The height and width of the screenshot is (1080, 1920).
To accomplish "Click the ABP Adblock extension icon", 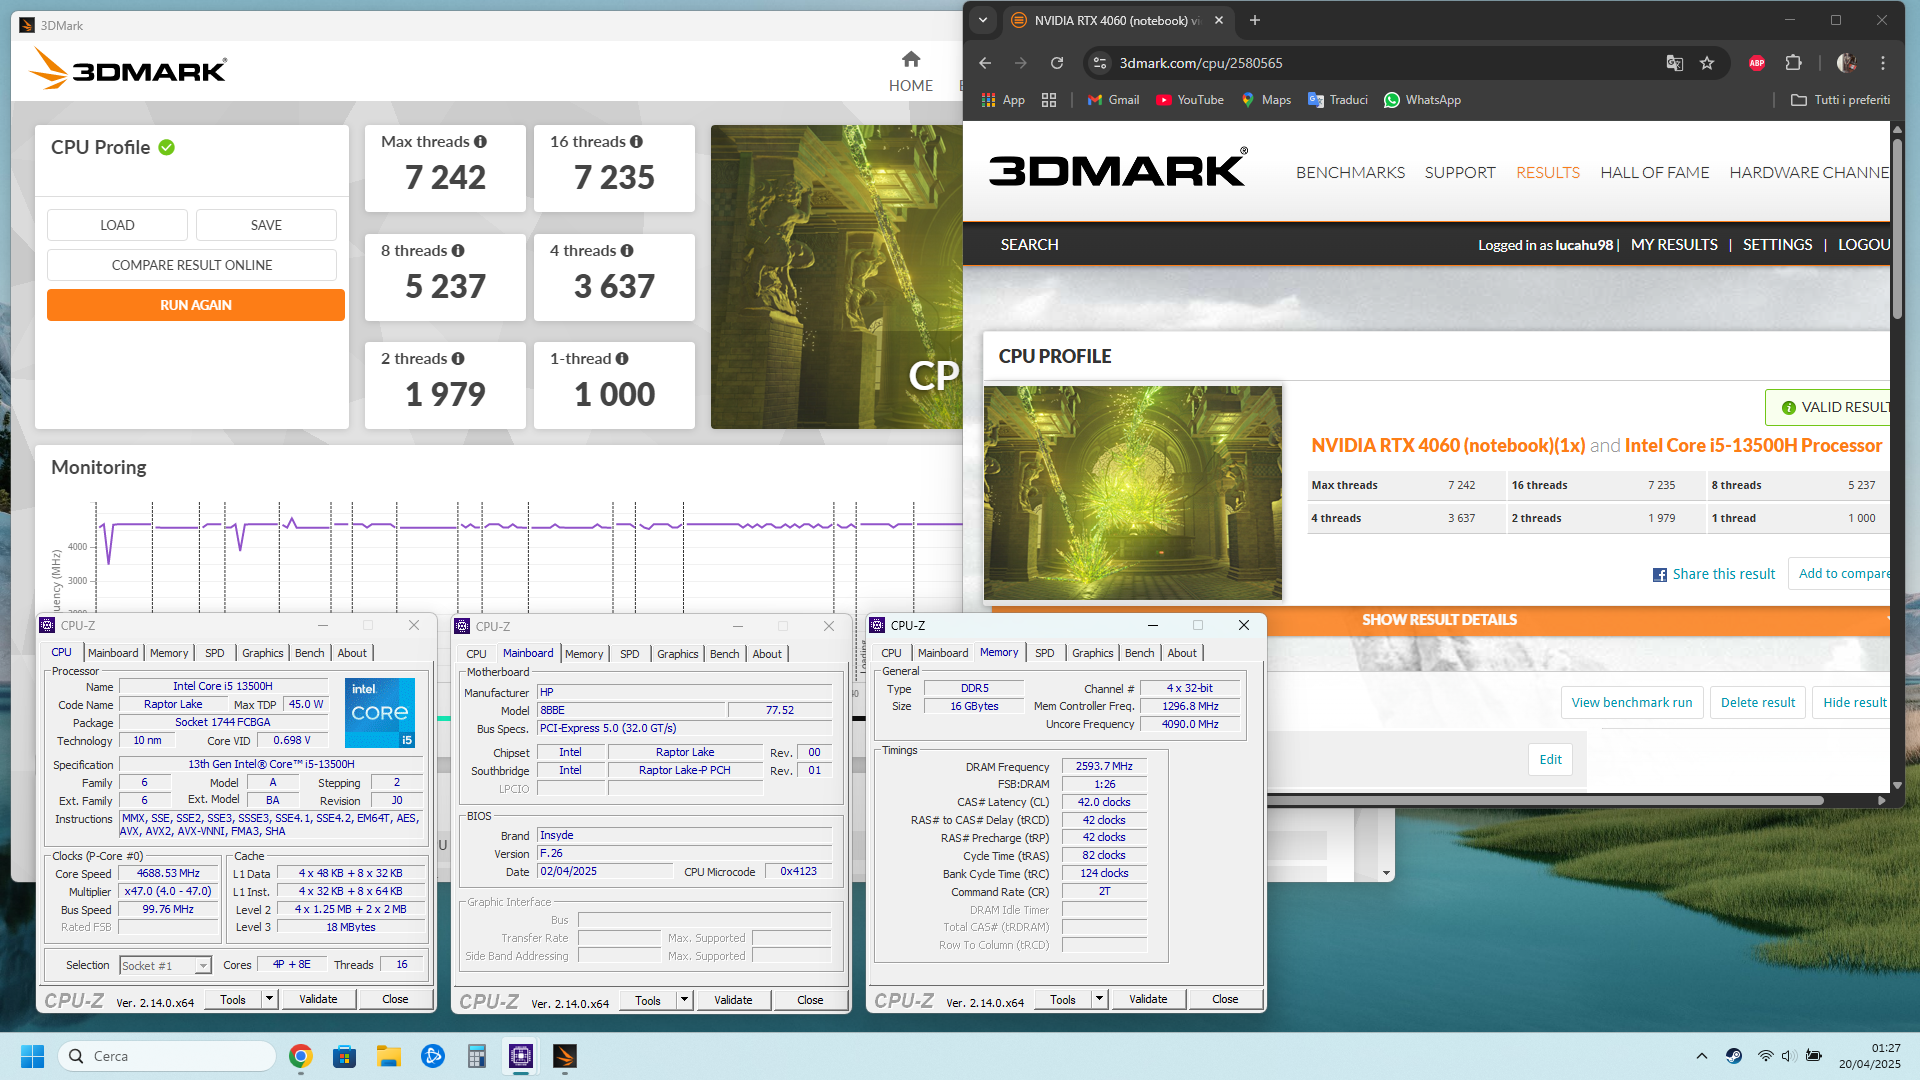I will point(1757,63).
